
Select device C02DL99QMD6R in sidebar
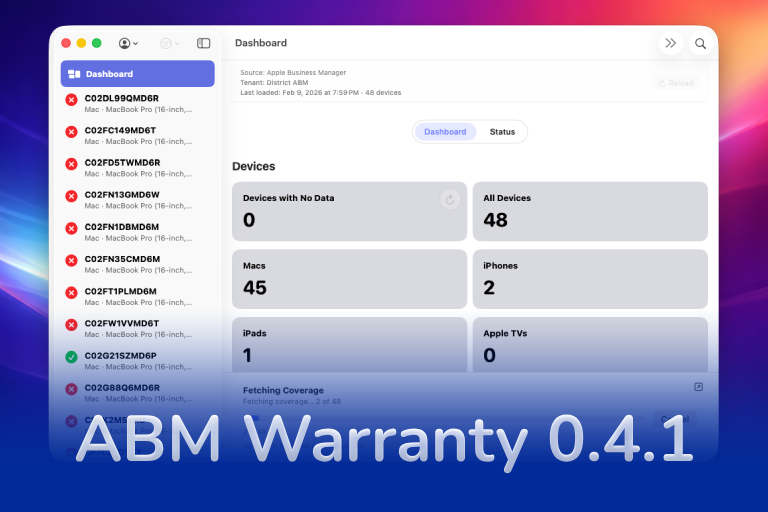point(138,103)
